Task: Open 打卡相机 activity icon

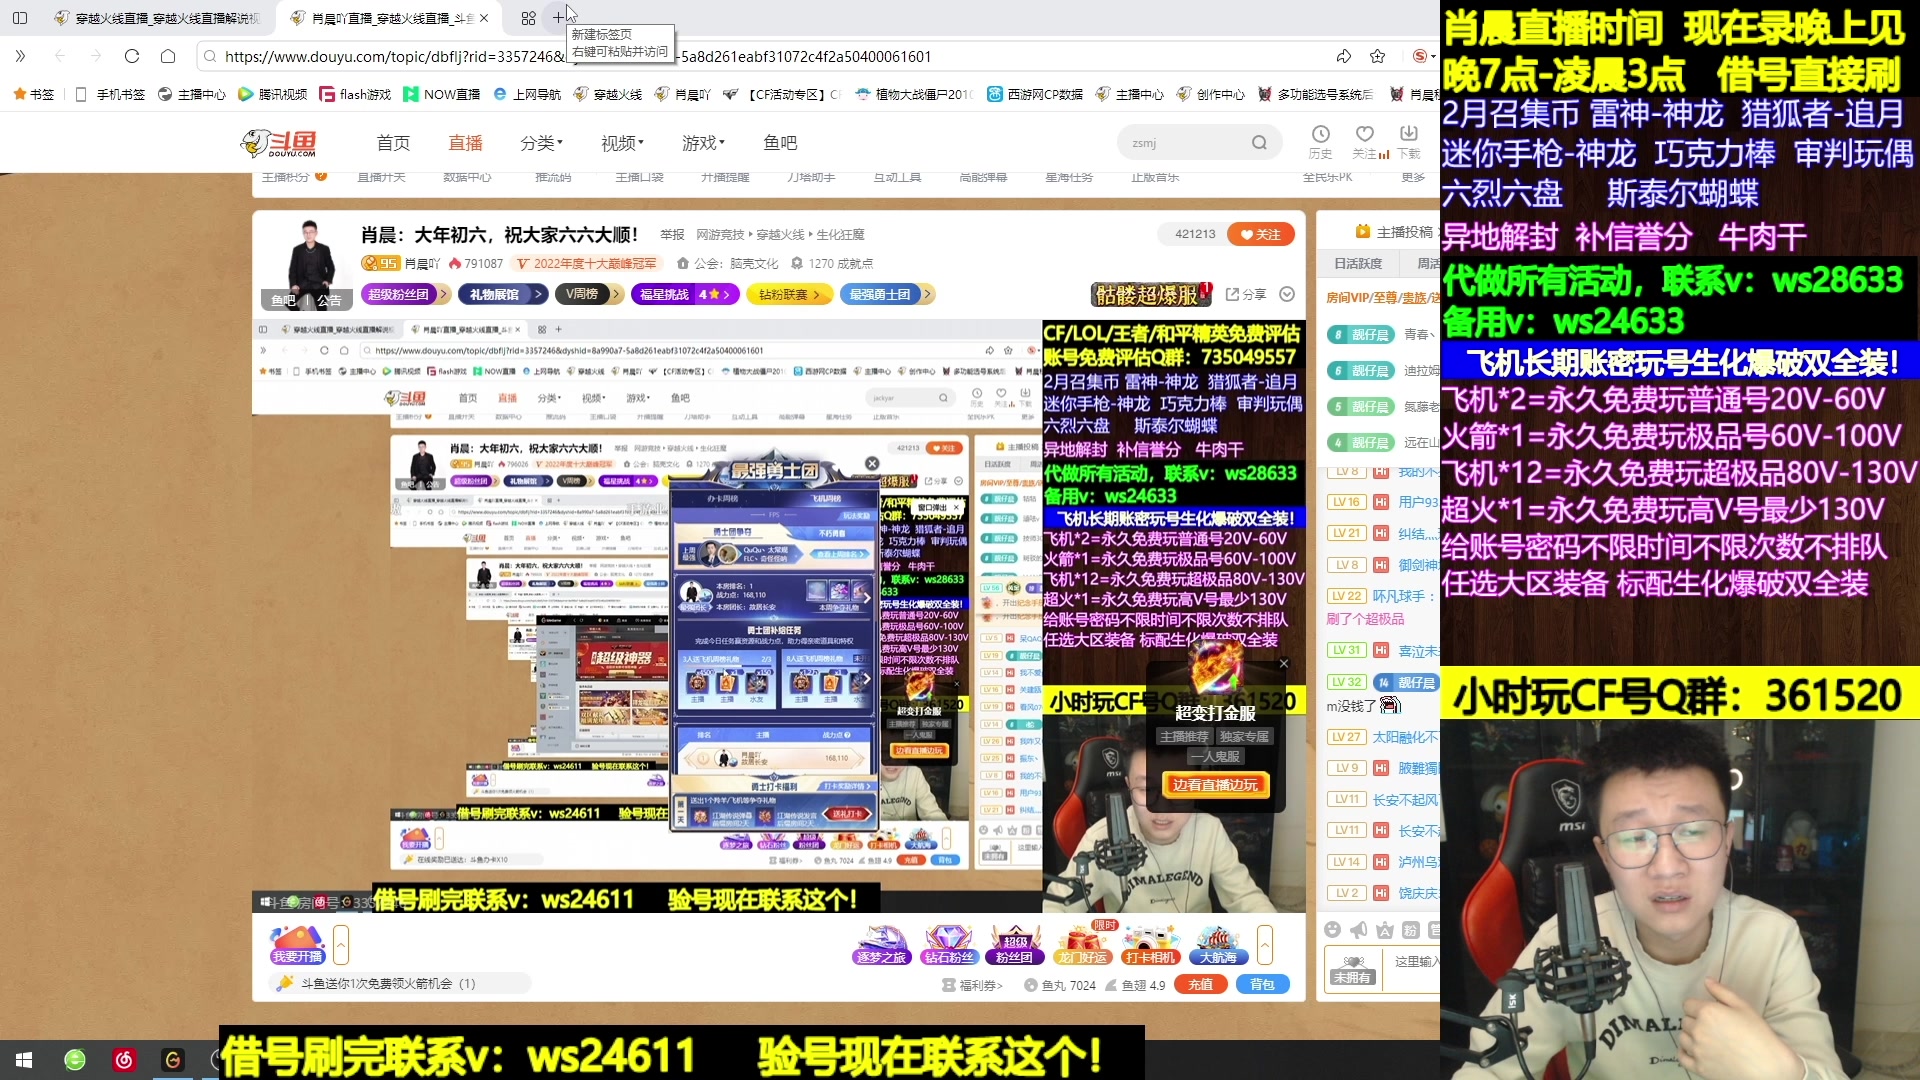Action: point(1150,944)
